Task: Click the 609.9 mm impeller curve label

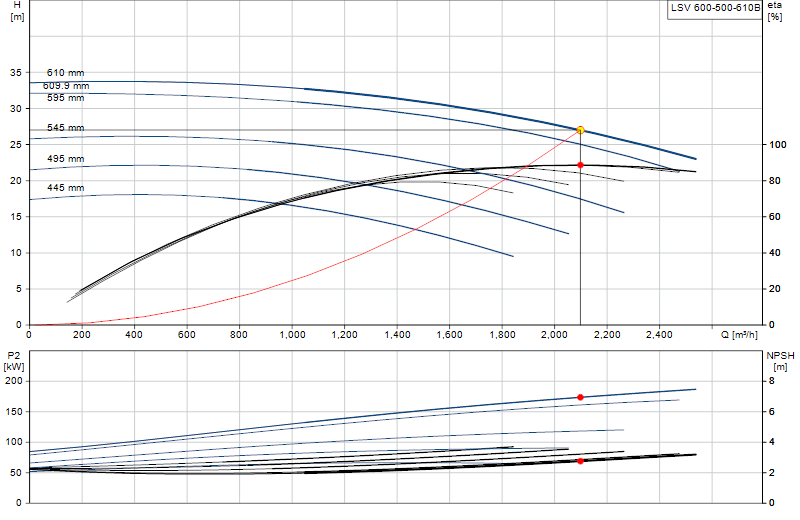Action: [66, 86]
